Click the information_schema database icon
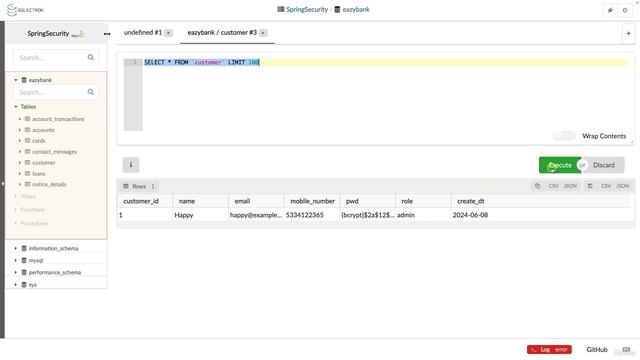 [24, 248]
